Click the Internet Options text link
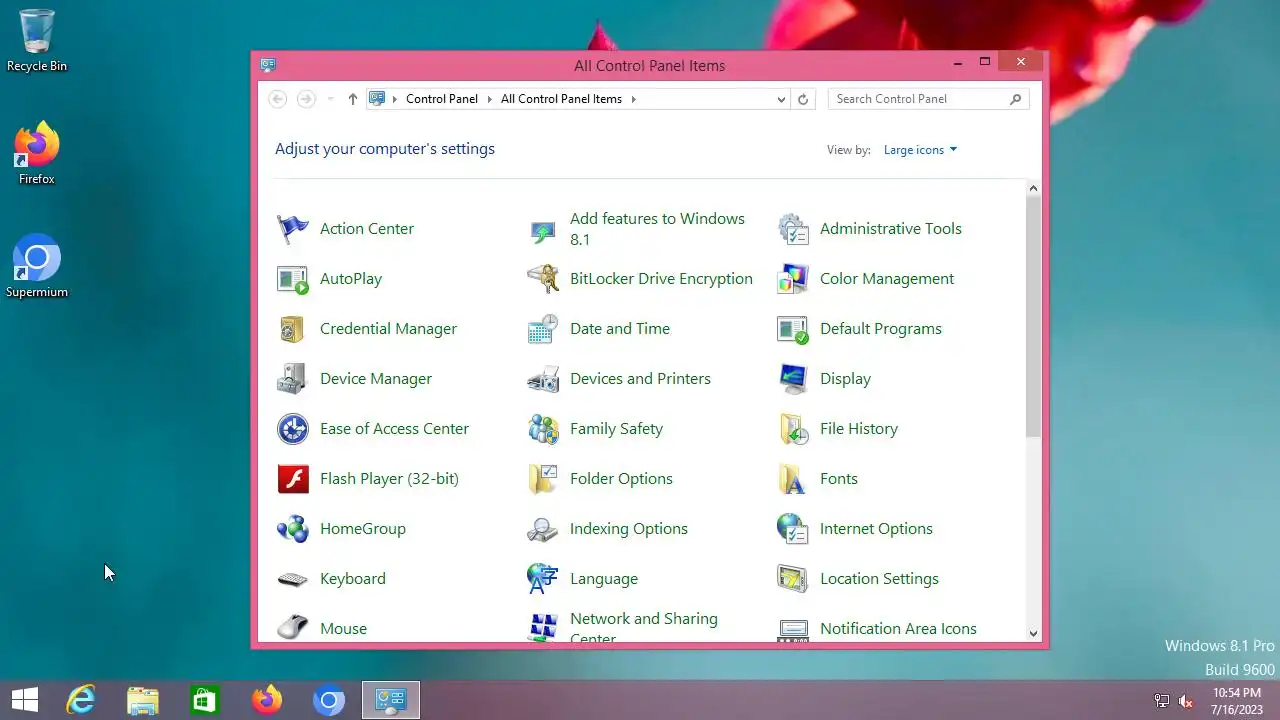1280x720 pixels. 876,529
